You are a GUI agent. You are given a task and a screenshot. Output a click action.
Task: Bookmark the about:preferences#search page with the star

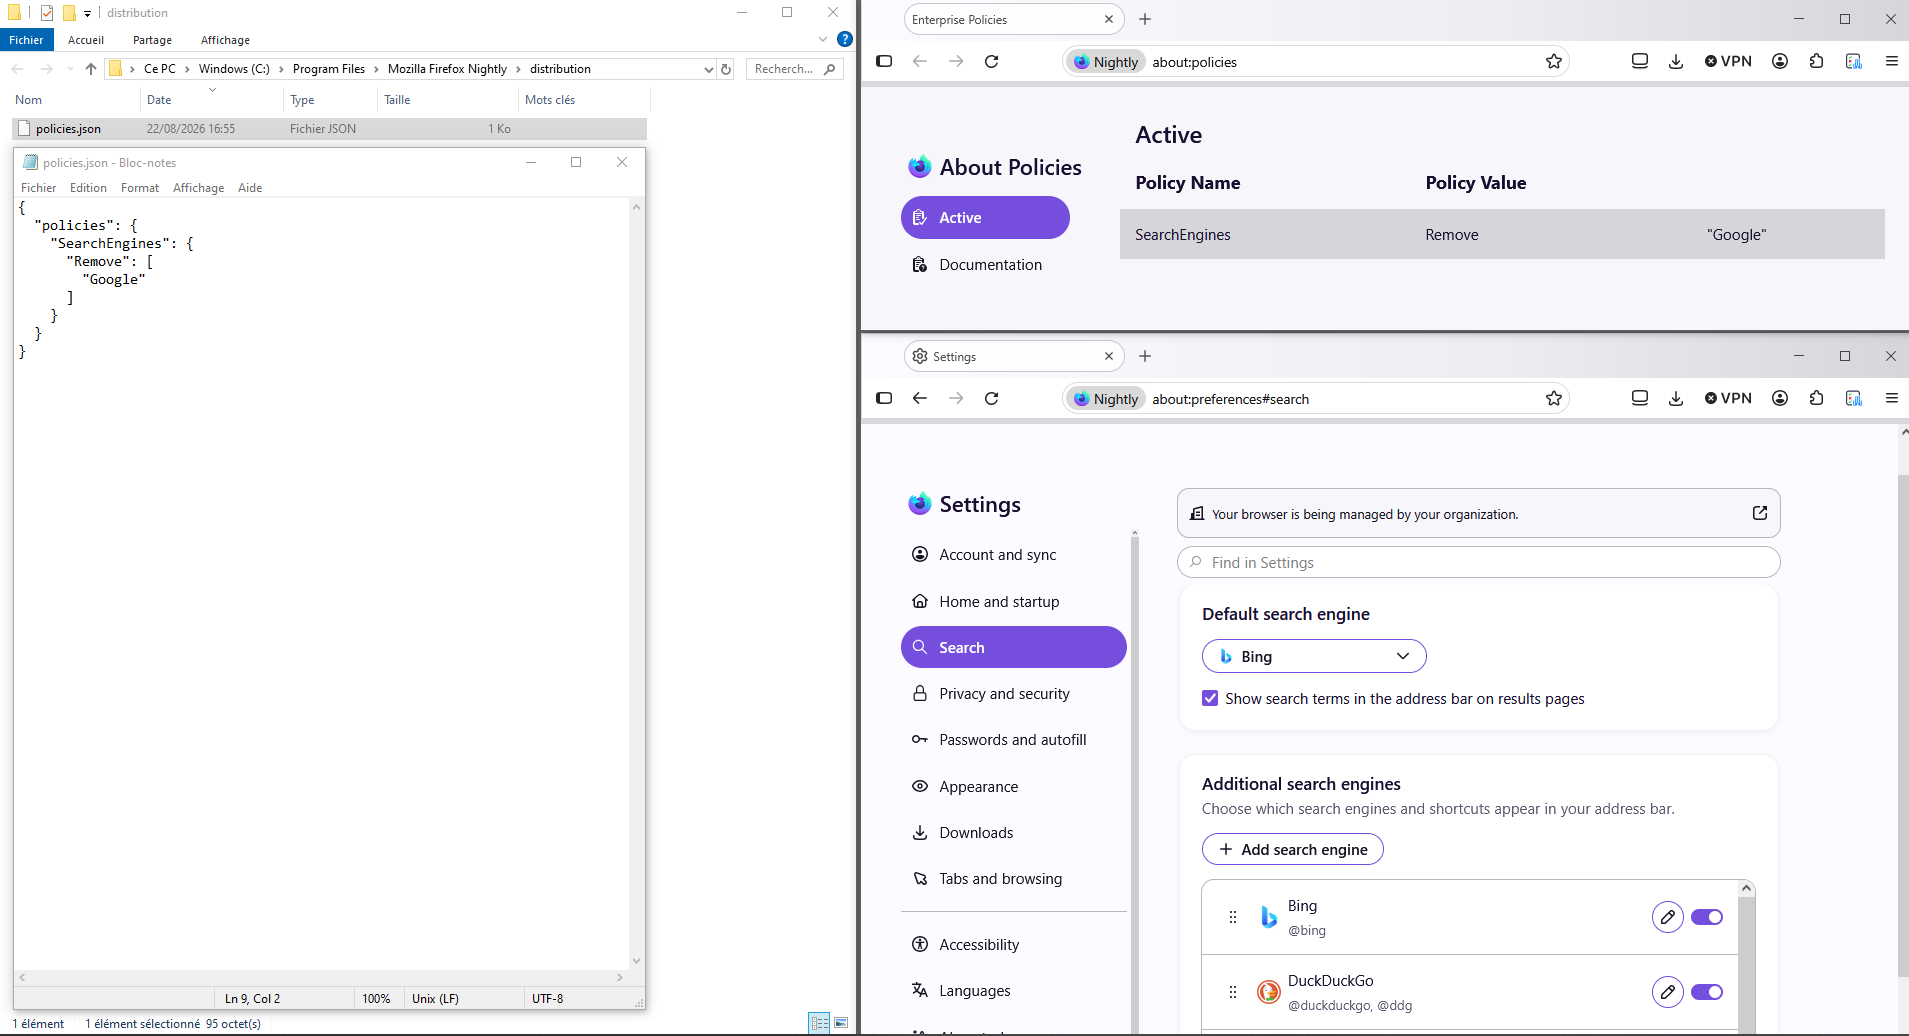pyautogui.click(x=1554, y=398)
